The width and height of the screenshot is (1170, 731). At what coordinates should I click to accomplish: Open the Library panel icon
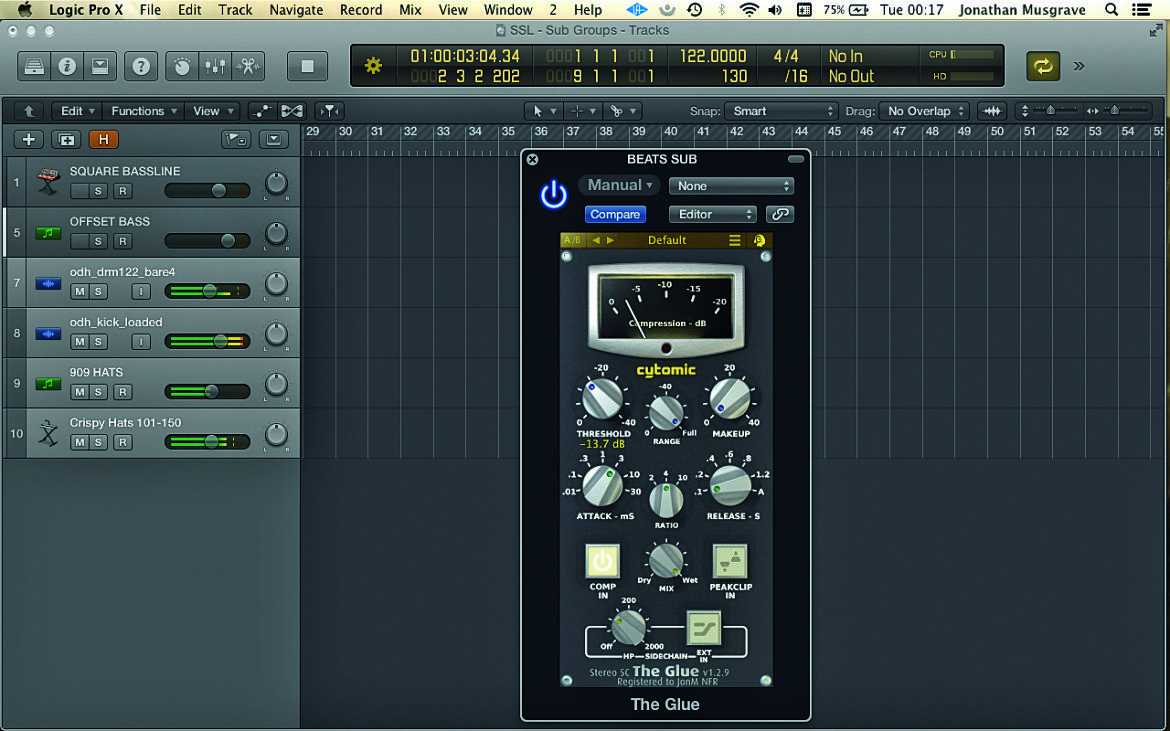(x=34, y=66)
